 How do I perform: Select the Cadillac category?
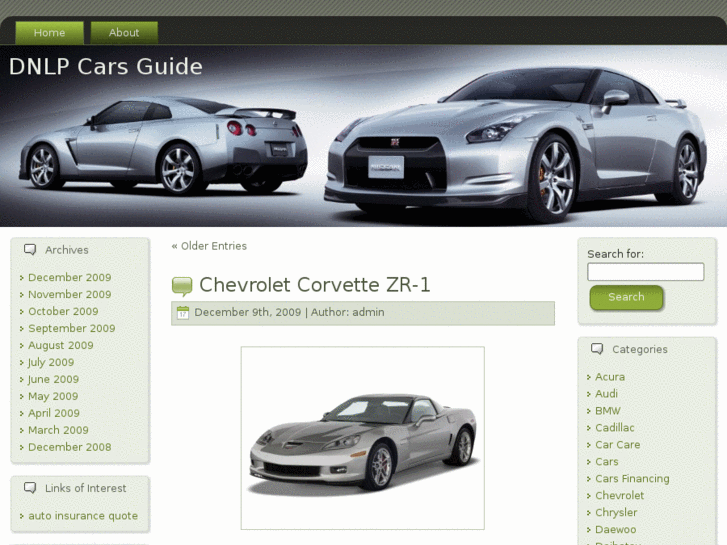(x=615, y=428)
